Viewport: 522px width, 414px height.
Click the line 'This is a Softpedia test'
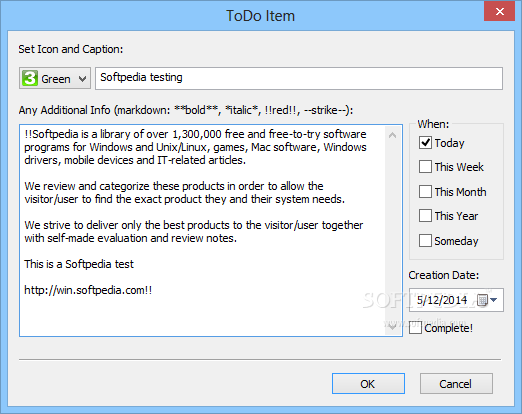coord(79,264)
